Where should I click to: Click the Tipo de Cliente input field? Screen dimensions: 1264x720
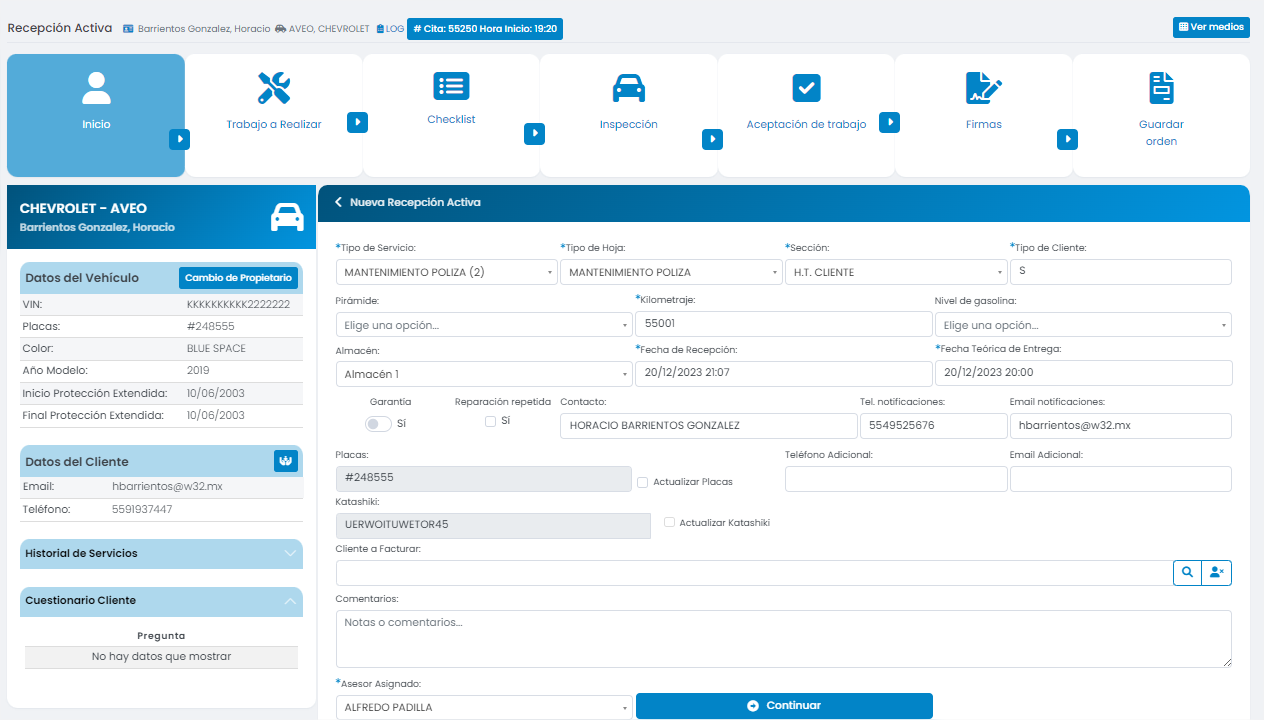(x=1121, y=272)
